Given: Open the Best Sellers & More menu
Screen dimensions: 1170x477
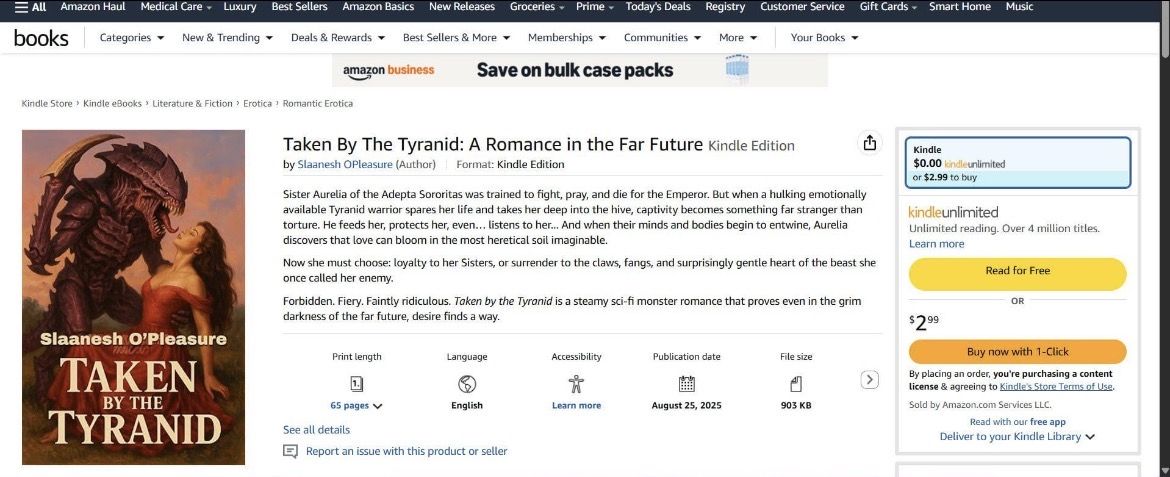Looking at the screenshot, I should pos(456,38).
